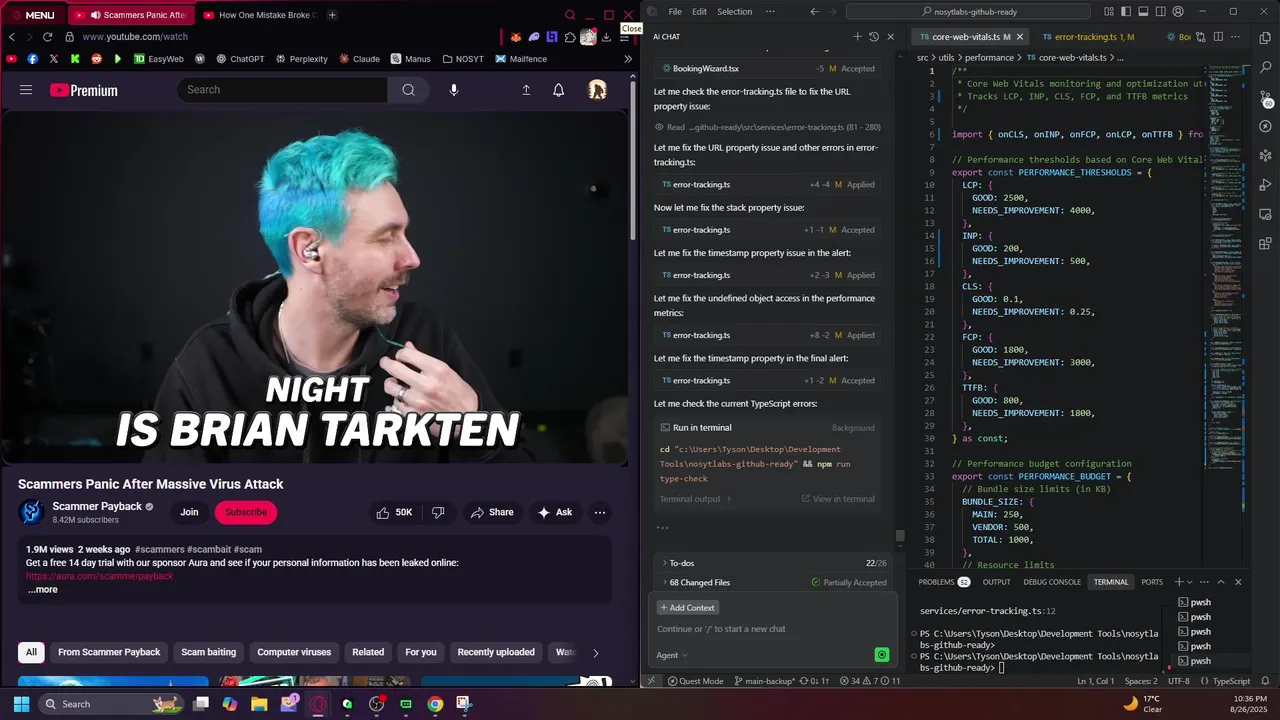The width and height of the screenshot is (1280, 720).
Task: Open new terminal launch profile dropdown
Action: (x=1189, y=582)
